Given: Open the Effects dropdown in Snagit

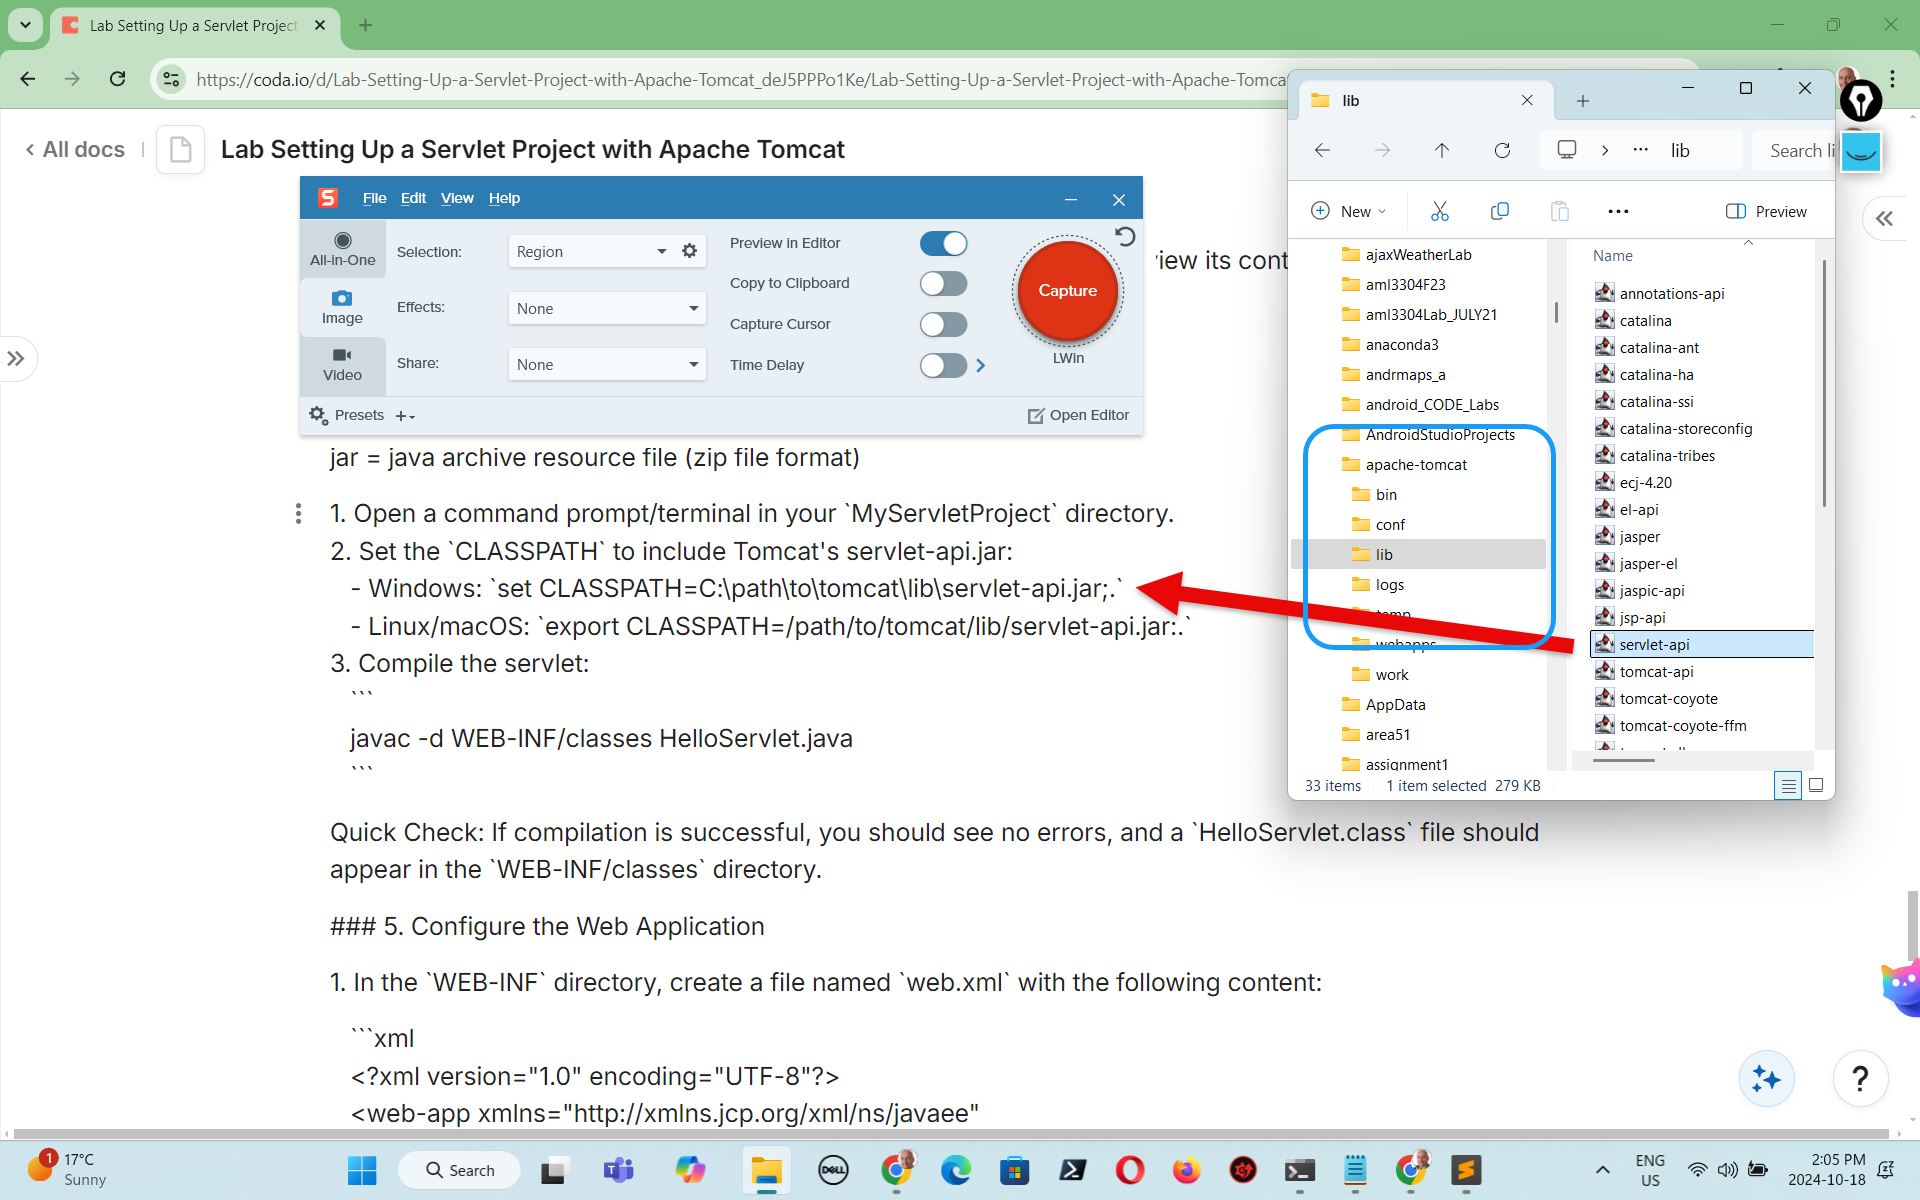Looking at the screenshot, I should tap(607, 308).
